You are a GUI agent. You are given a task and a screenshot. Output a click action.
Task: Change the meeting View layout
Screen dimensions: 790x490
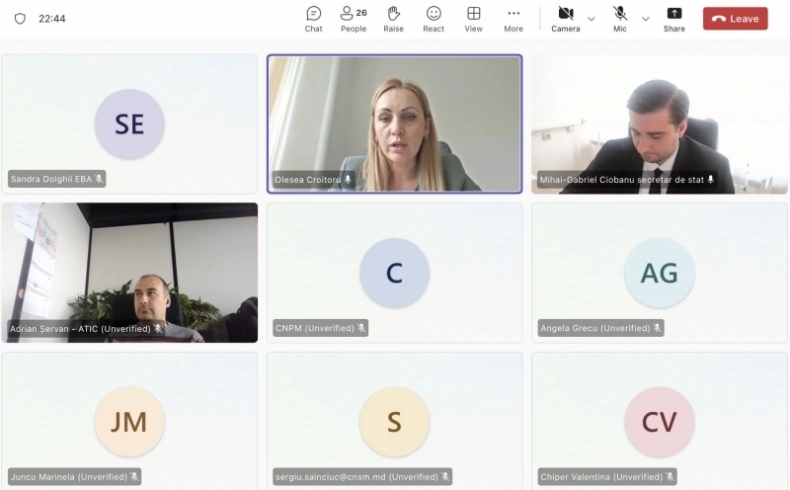(474, 19)
